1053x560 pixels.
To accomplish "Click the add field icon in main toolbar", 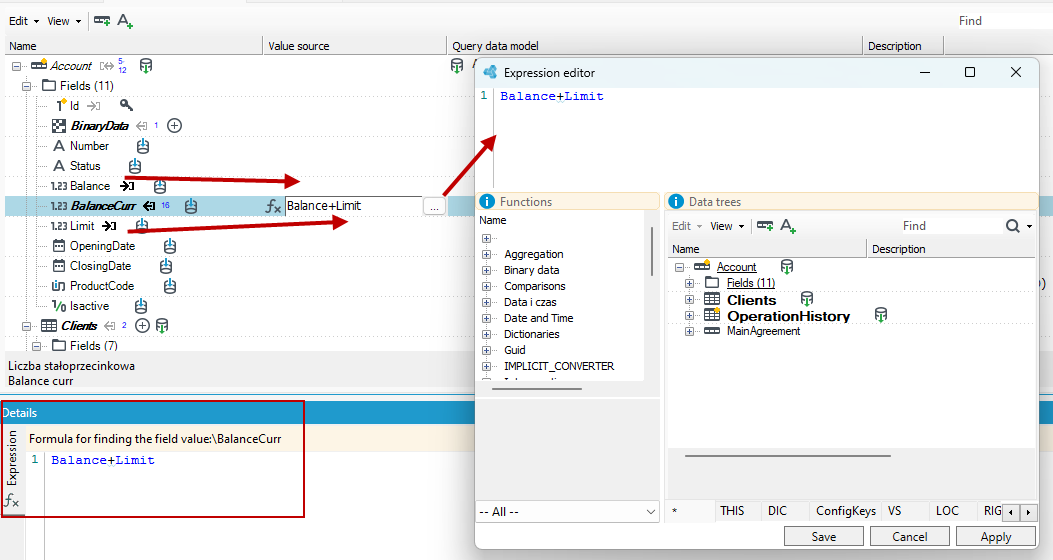I will [102, 21].
